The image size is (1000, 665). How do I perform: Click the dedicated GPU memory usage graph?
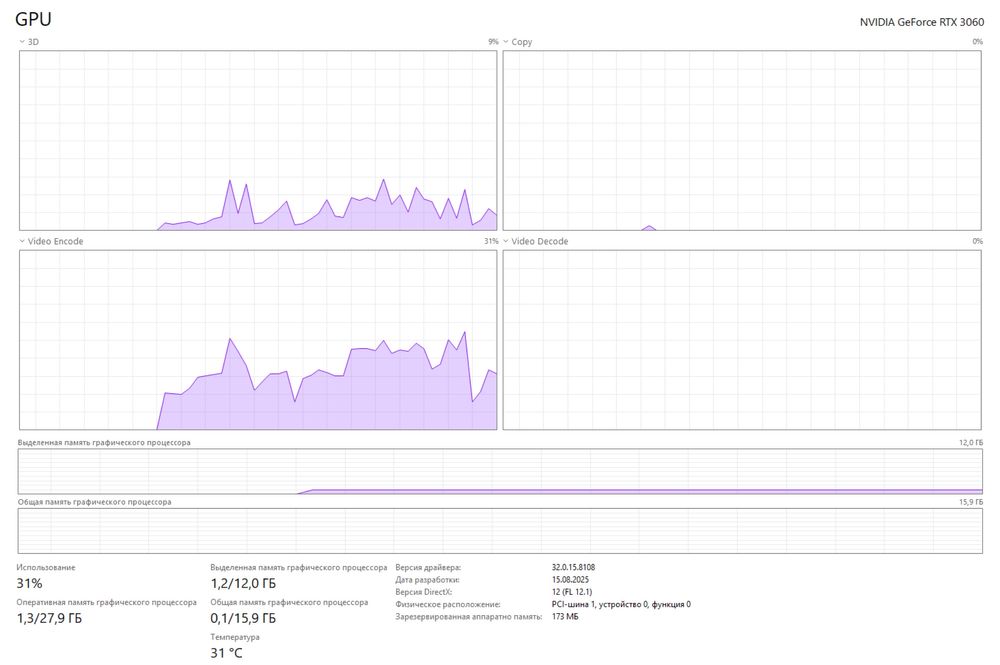[x=500, y=471]
